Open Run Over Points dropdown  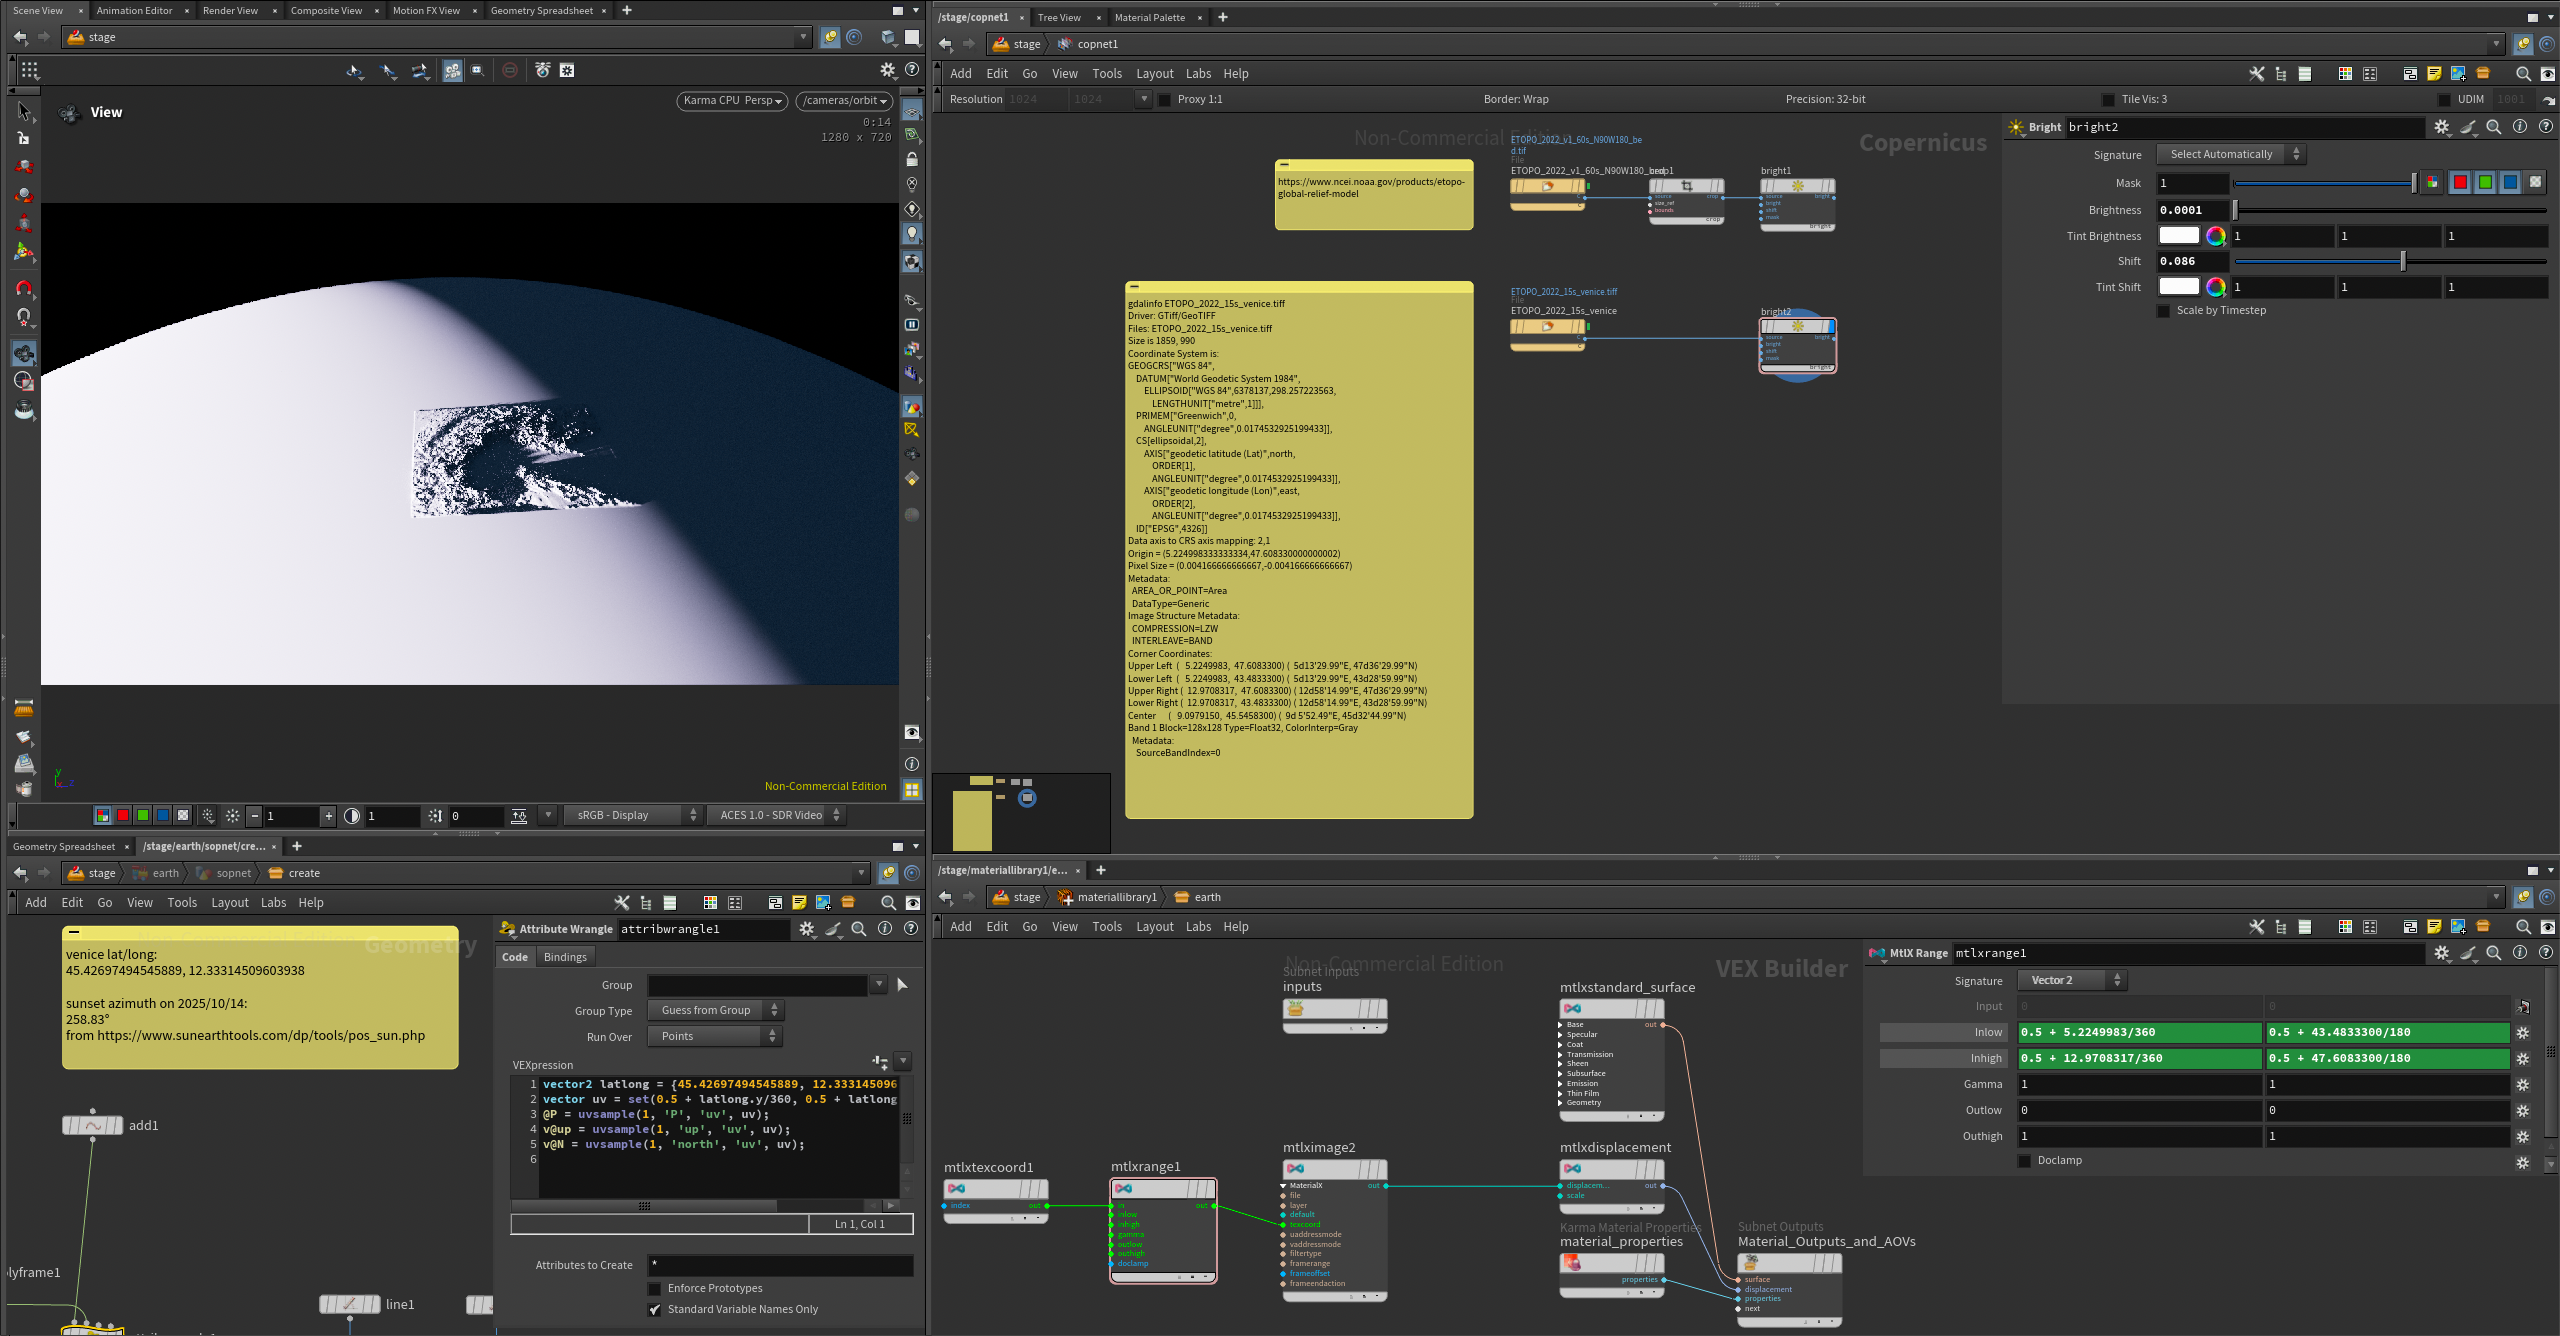714,1037
